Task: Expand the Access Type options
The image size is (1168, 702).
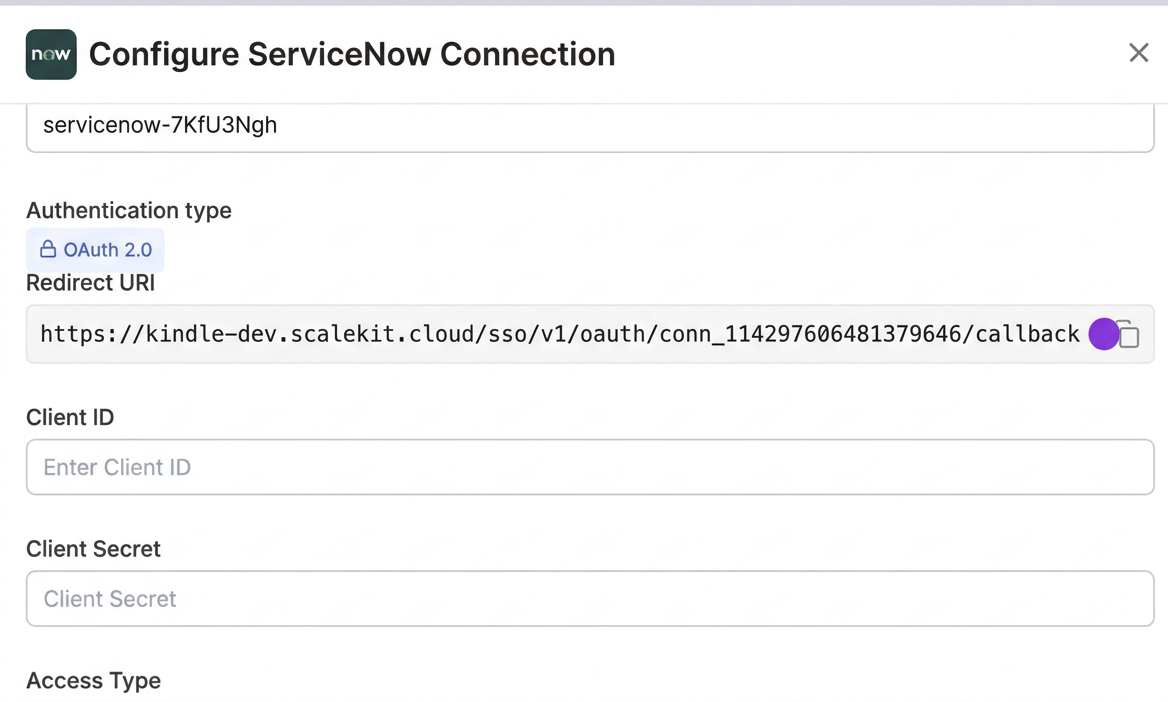Action: click(93, 680)
